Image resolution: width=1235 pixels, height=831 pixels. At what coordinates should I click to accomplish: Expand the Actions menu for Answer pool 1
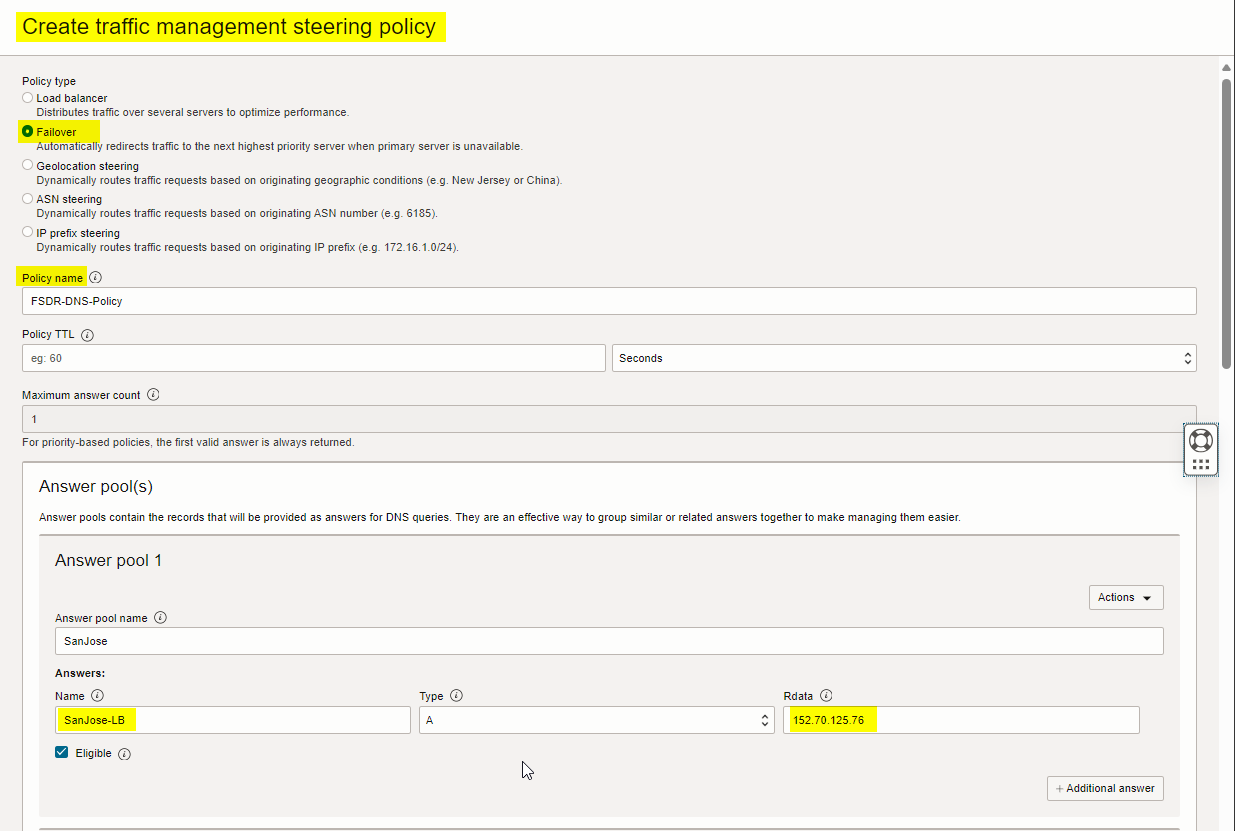click(1125, 597)
